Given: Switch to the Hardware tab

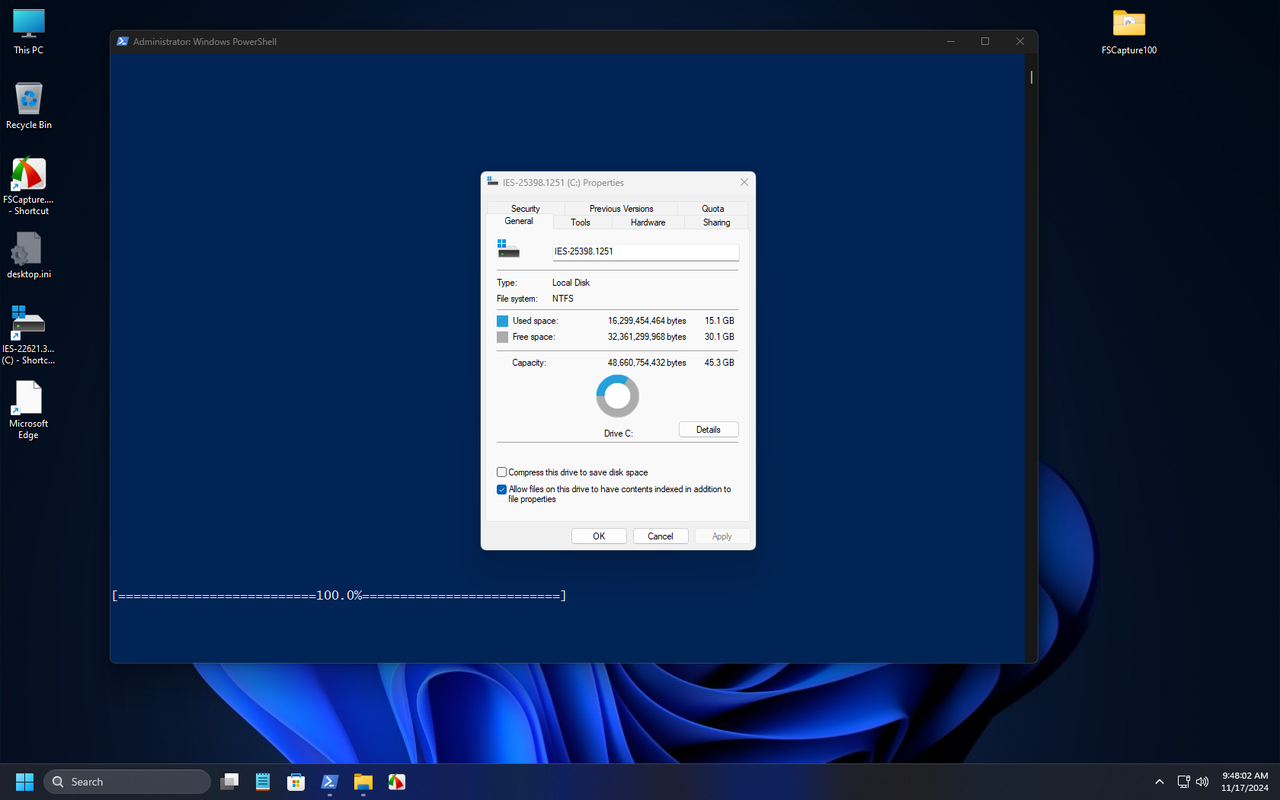Looking at the screenshot, I should pos(648,222).
